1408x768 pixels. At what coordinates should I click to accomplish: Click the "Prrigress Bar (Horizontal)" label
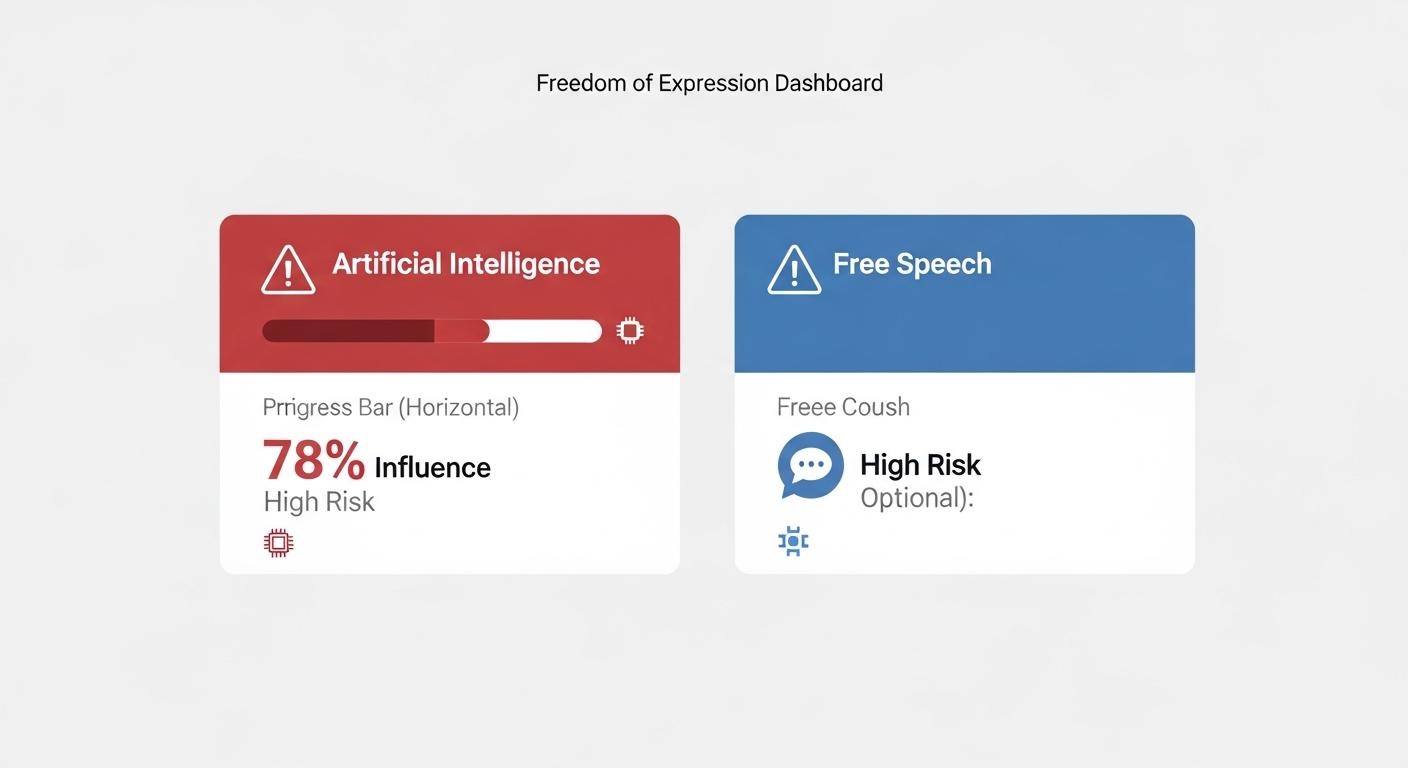[x=390, y=408]
